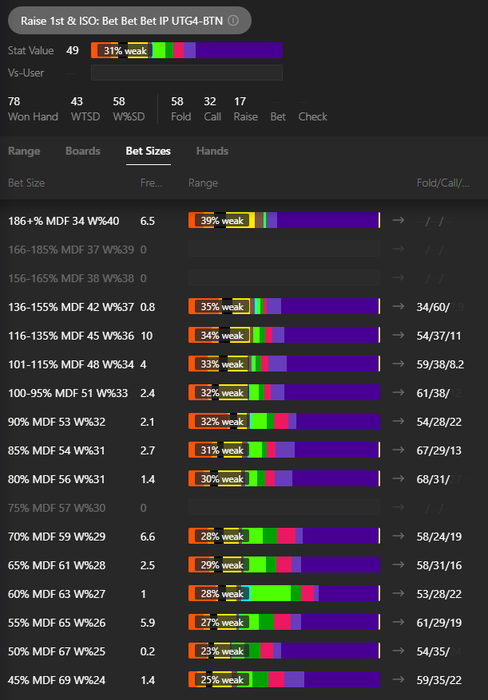488x700 pixels.
Task: Click the 67/29/13 fold/call/raise value
Action: (439, 450)
